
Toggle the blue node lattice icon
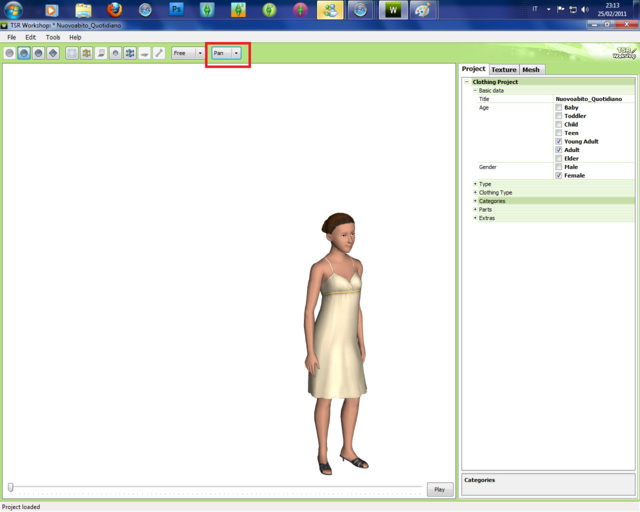pos(130,53)
